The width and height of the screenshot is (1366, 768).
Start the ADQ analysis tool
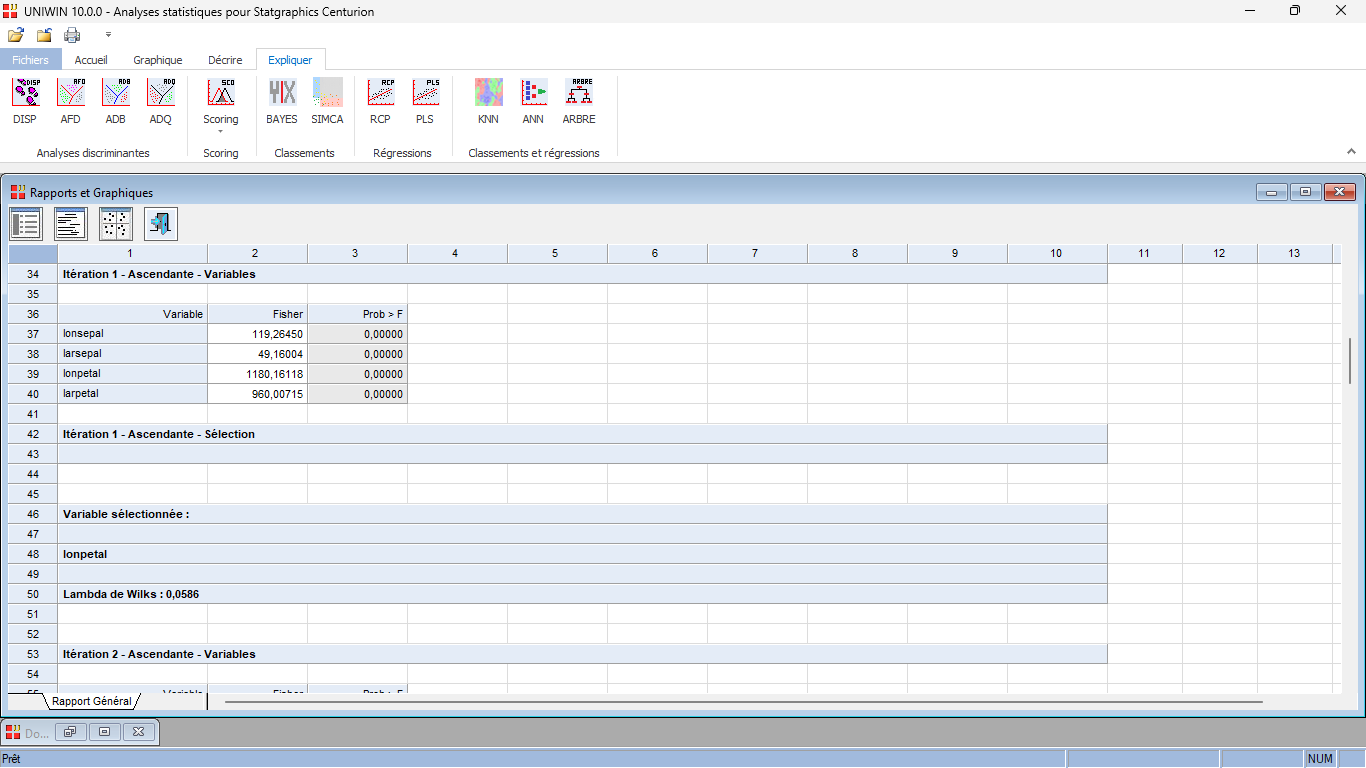pyautogui.click(x=161, y=102)
